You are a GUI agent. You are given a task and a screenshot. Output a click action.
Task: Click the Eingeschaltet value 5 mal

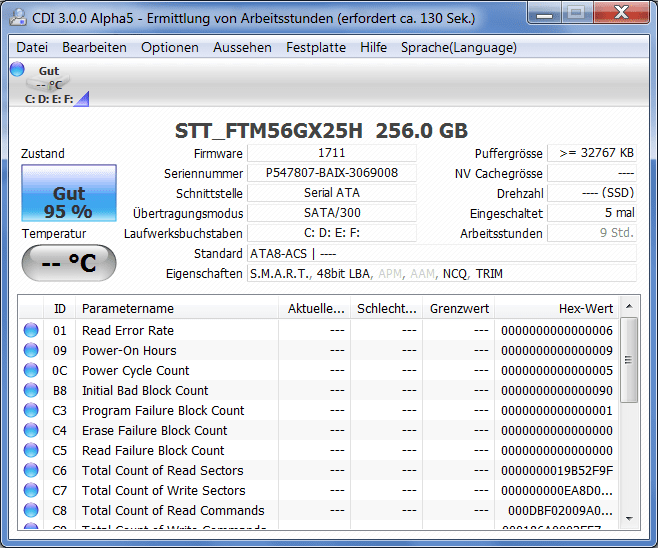point(592,213)
